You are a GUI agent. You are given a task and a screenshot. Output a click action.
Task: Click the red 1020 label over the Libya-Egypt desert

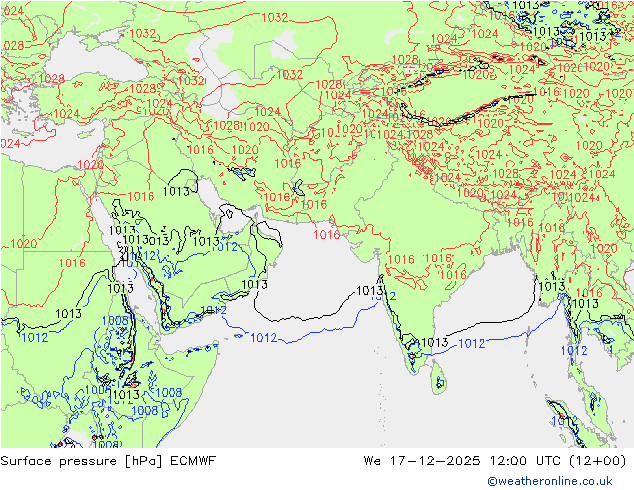coord(24,244)
